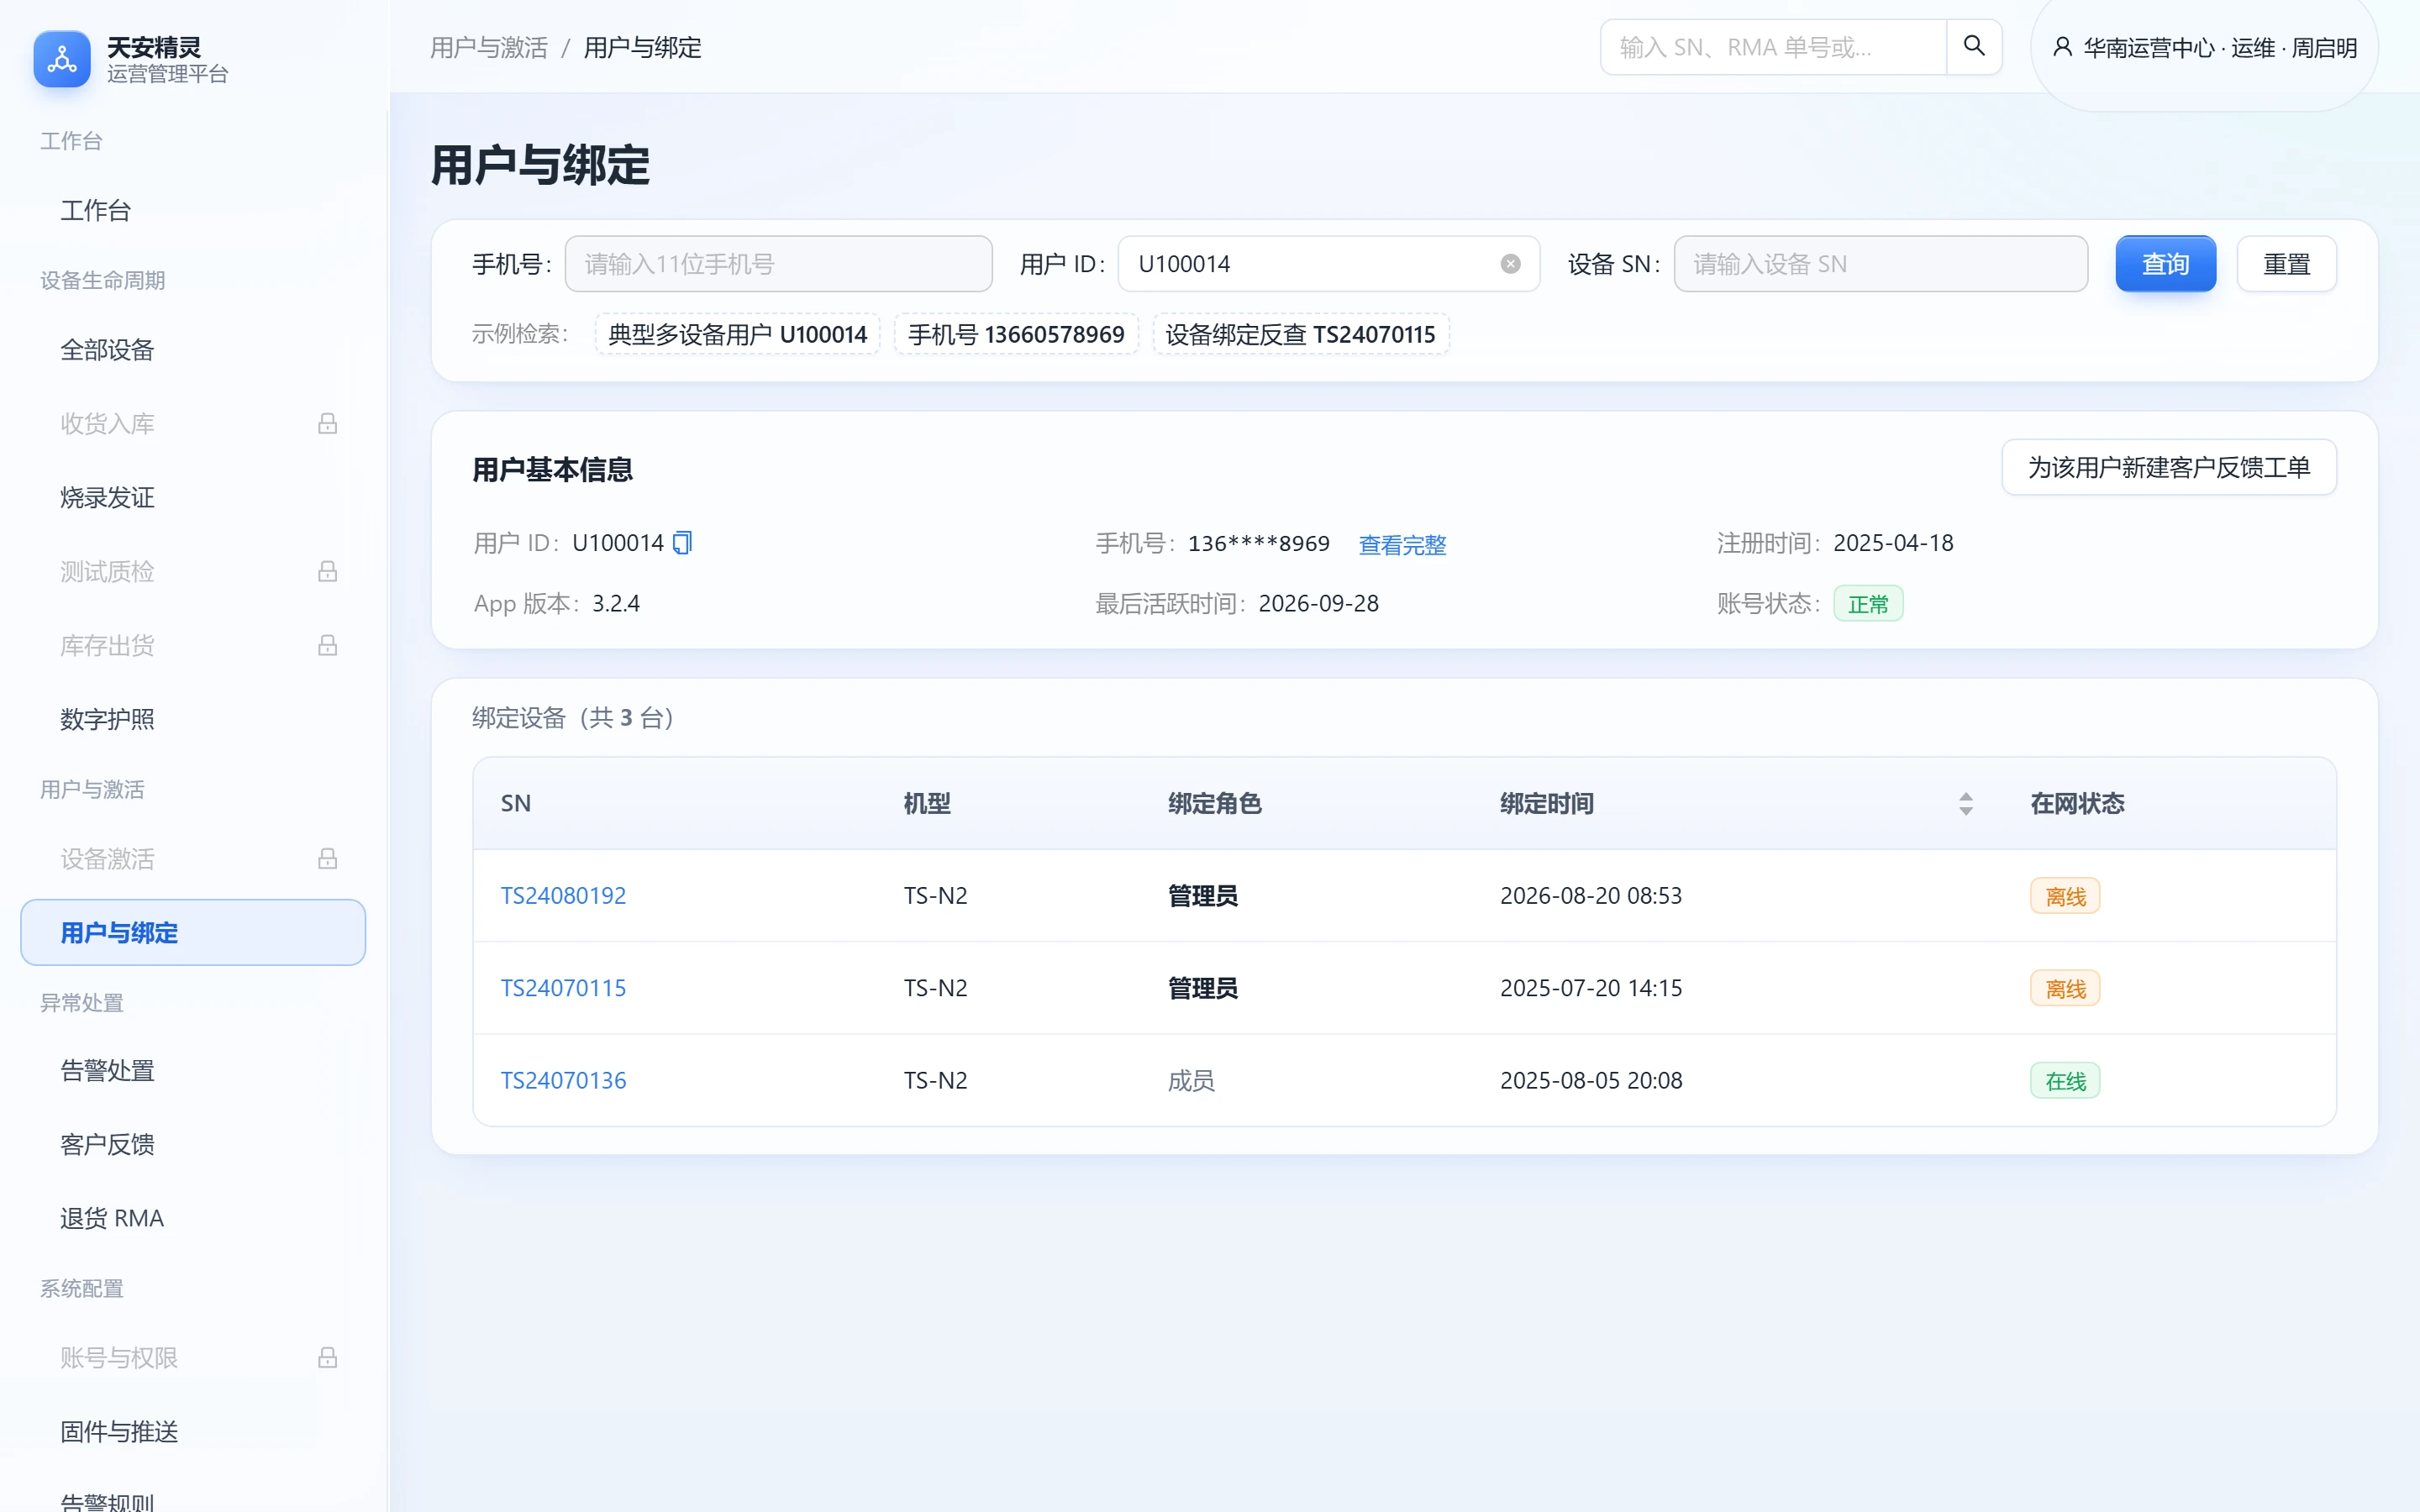Select example 典型多设备用户 U100014
This screenshot has width=2420, height=1512.
pos(737,334)
